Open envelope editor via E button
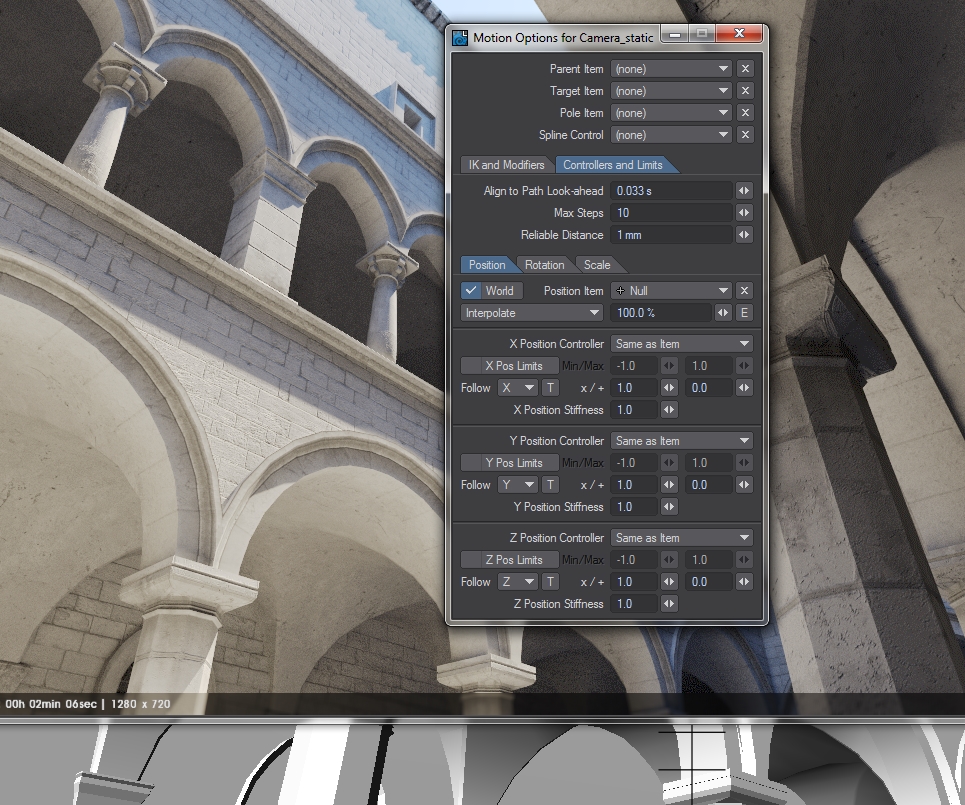The width and height of the screenshot is (965, 805). click(744, 313)
